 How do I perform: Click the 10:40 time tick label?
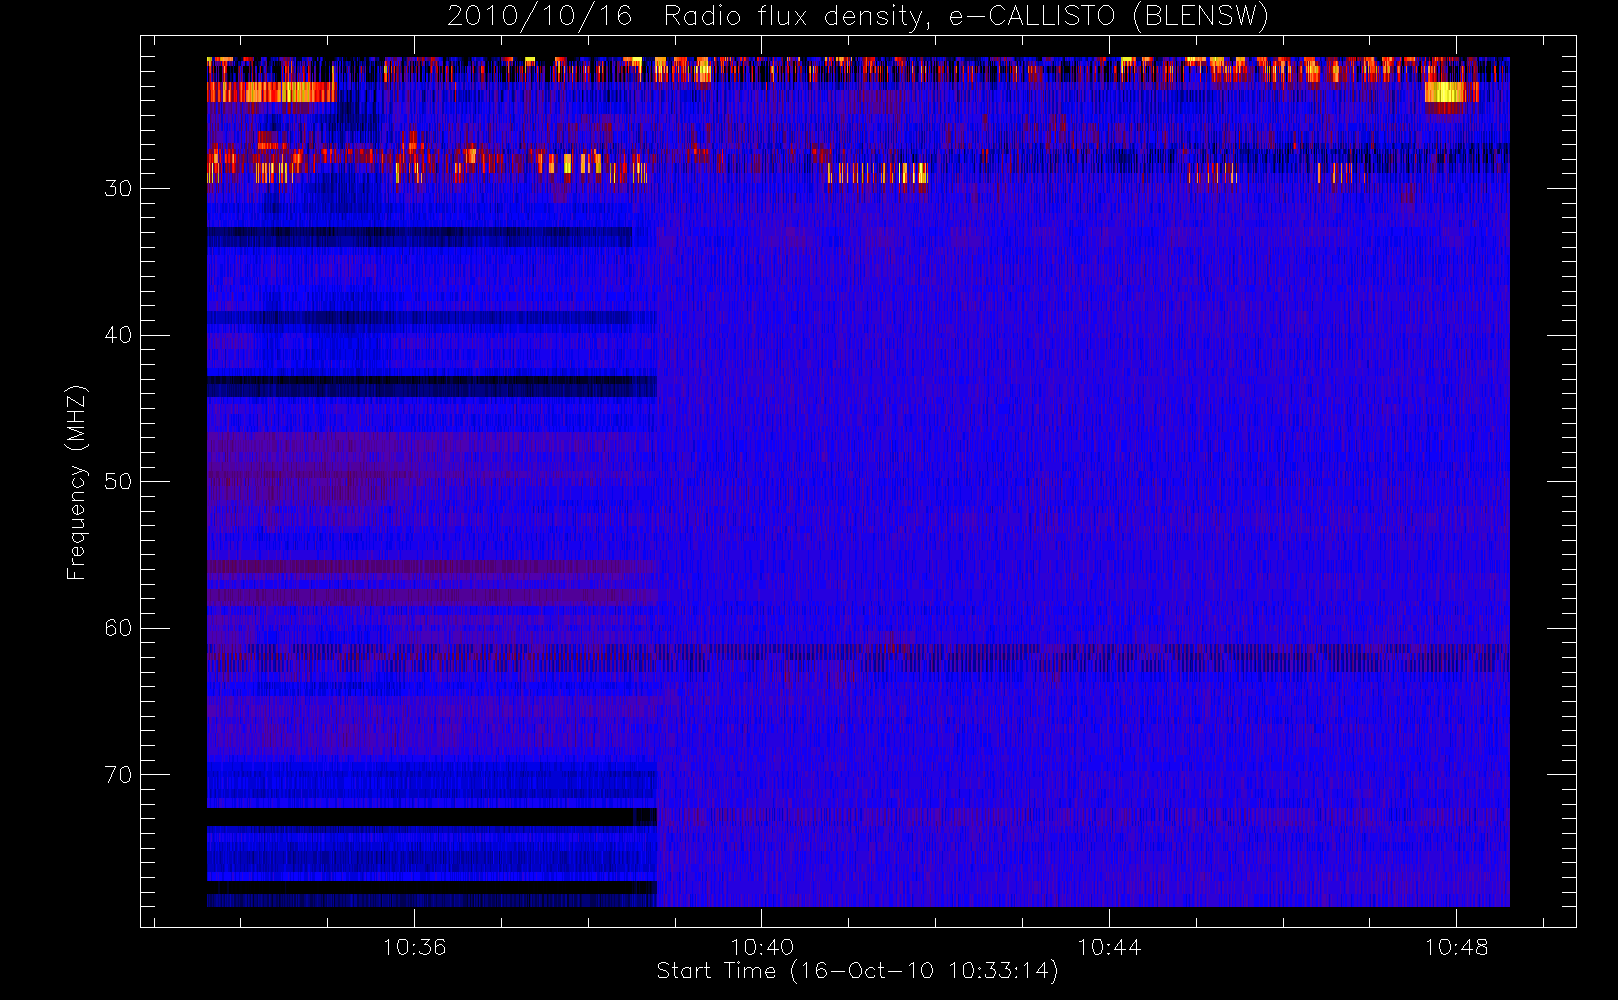pyautogui.click(x=762, y=947)
